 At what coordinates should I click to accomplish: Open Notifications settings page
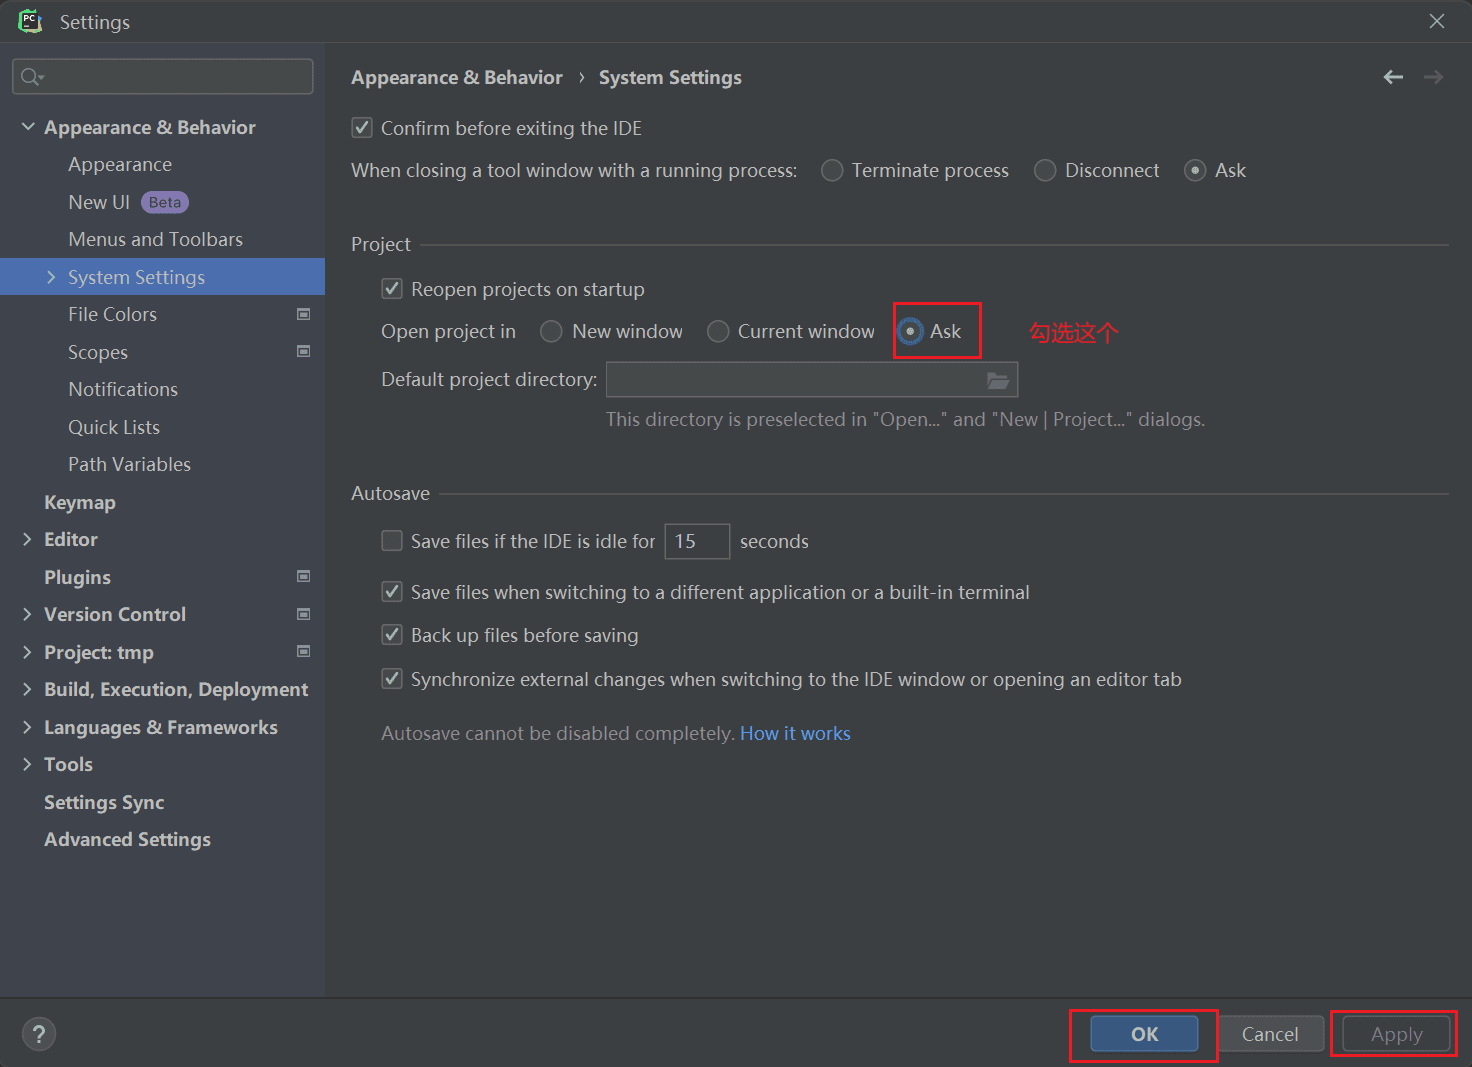click(123, 389)
